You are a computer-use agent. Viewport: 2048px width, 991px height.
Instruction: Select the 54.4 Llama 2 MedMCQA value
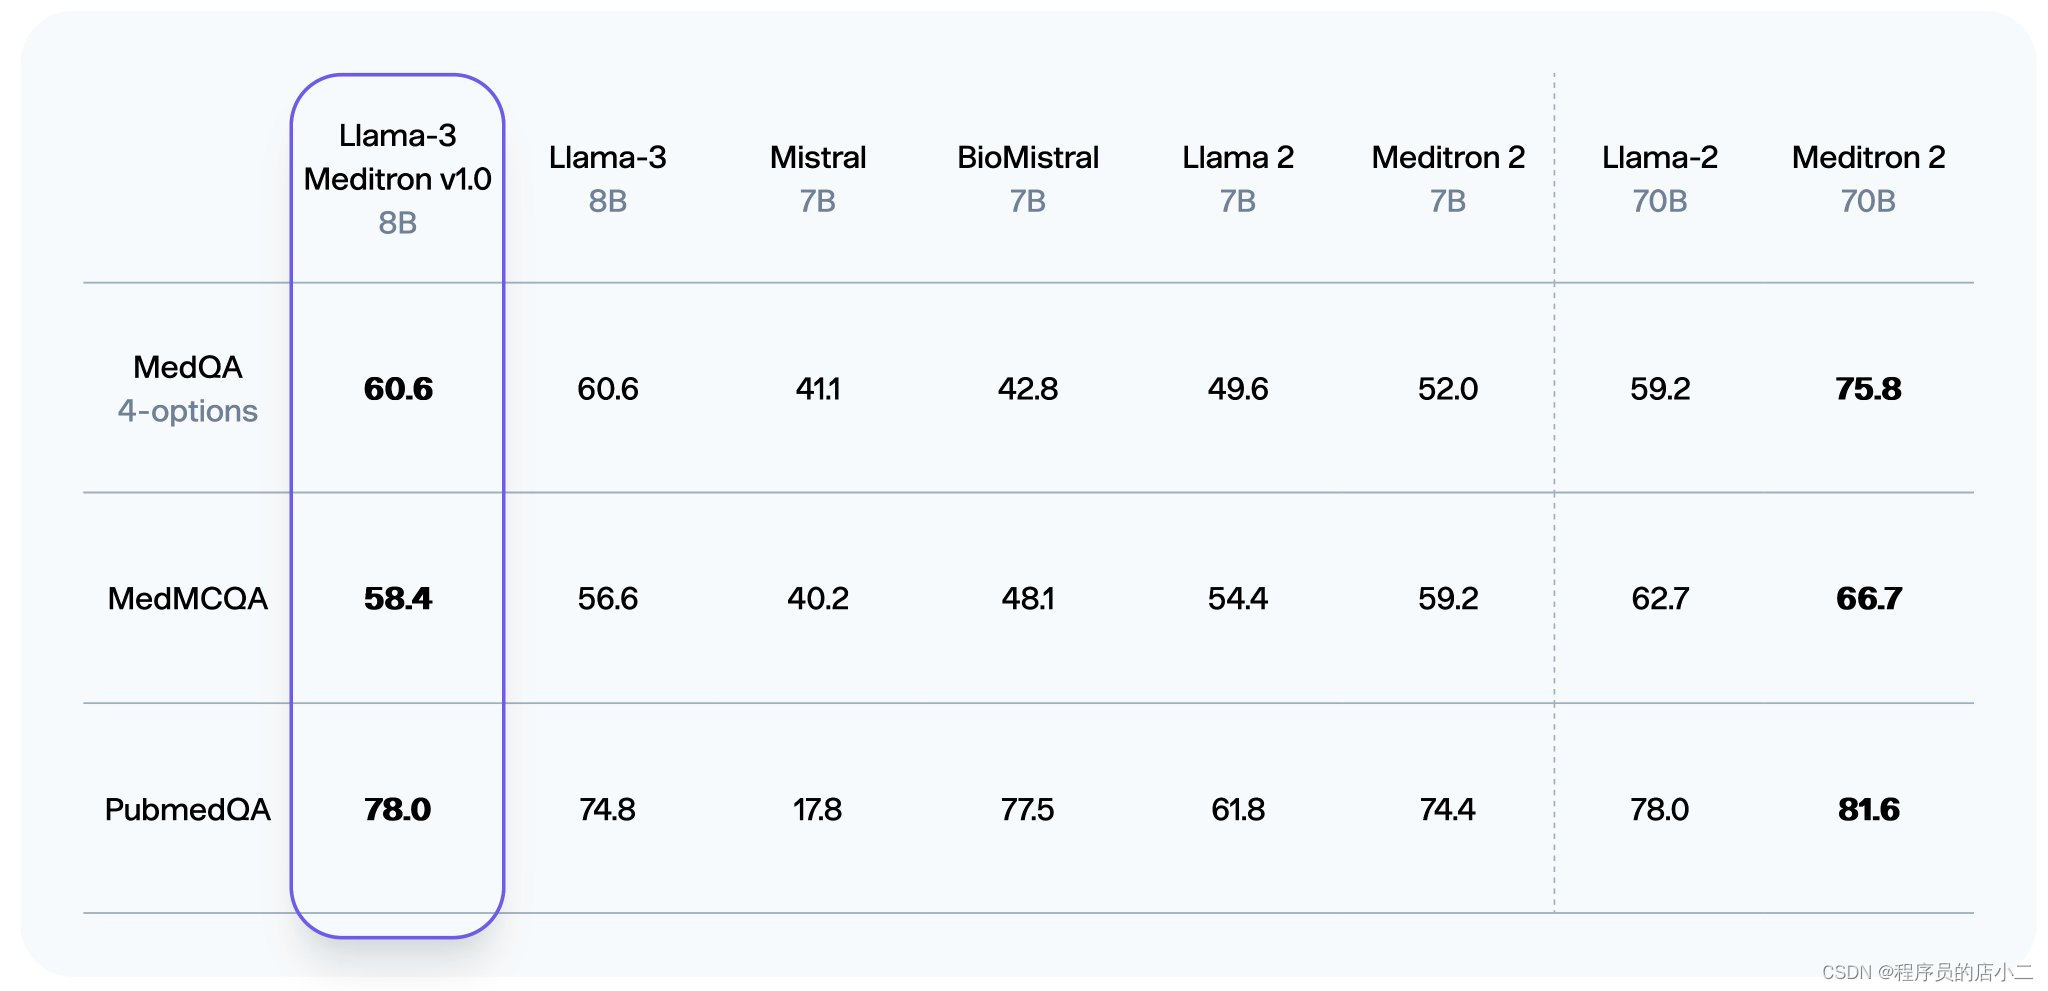coord(1238,598)
